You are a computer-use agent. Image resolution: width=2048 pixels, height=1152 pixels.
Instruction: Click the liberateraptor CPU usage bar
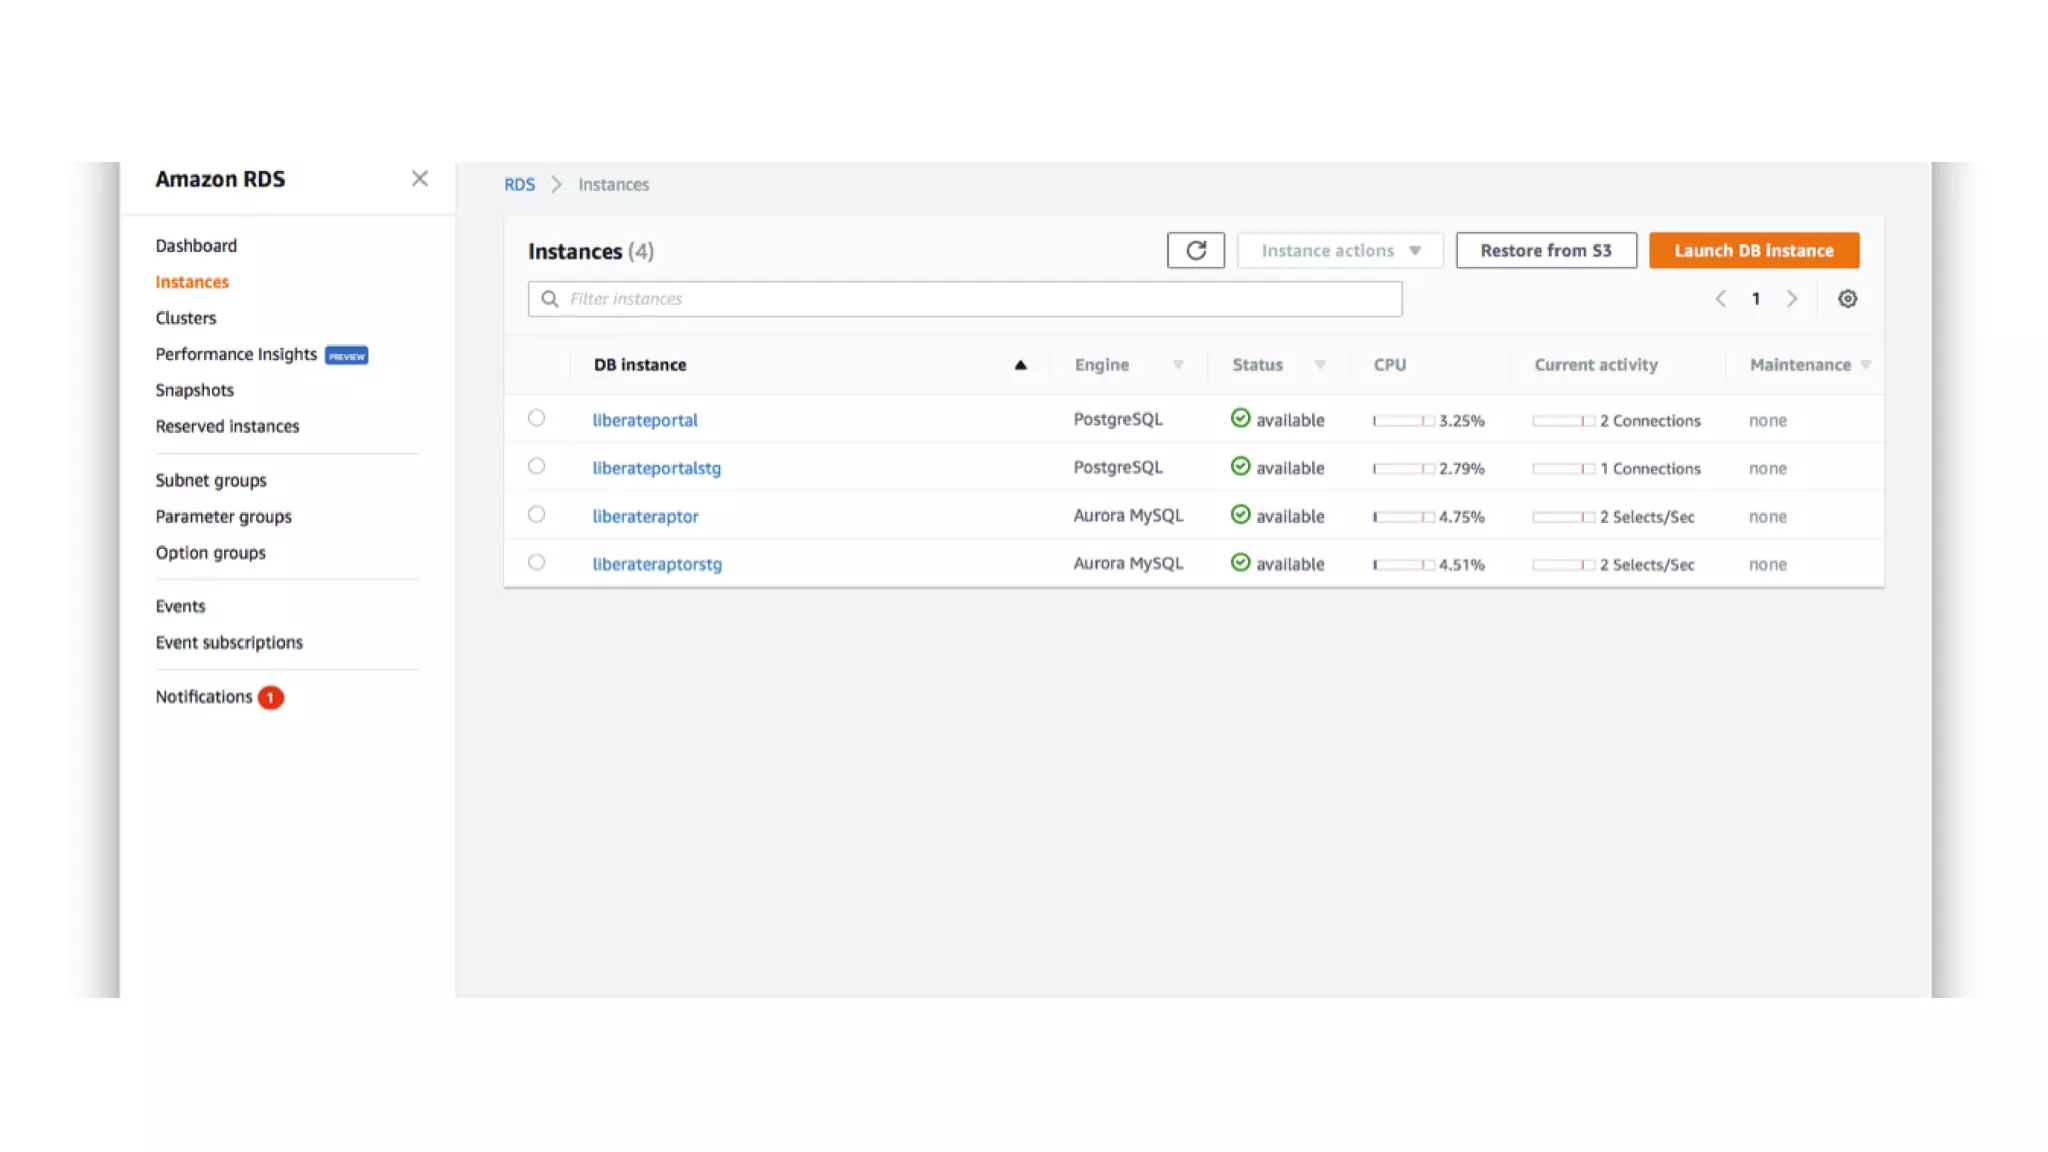1403,517
